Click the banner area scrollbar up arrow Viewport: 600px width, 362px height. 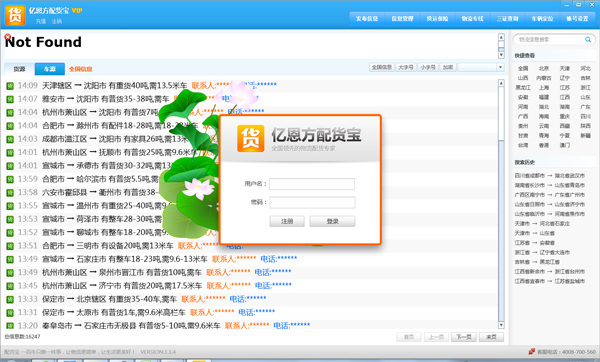click(x=501, y=37)
